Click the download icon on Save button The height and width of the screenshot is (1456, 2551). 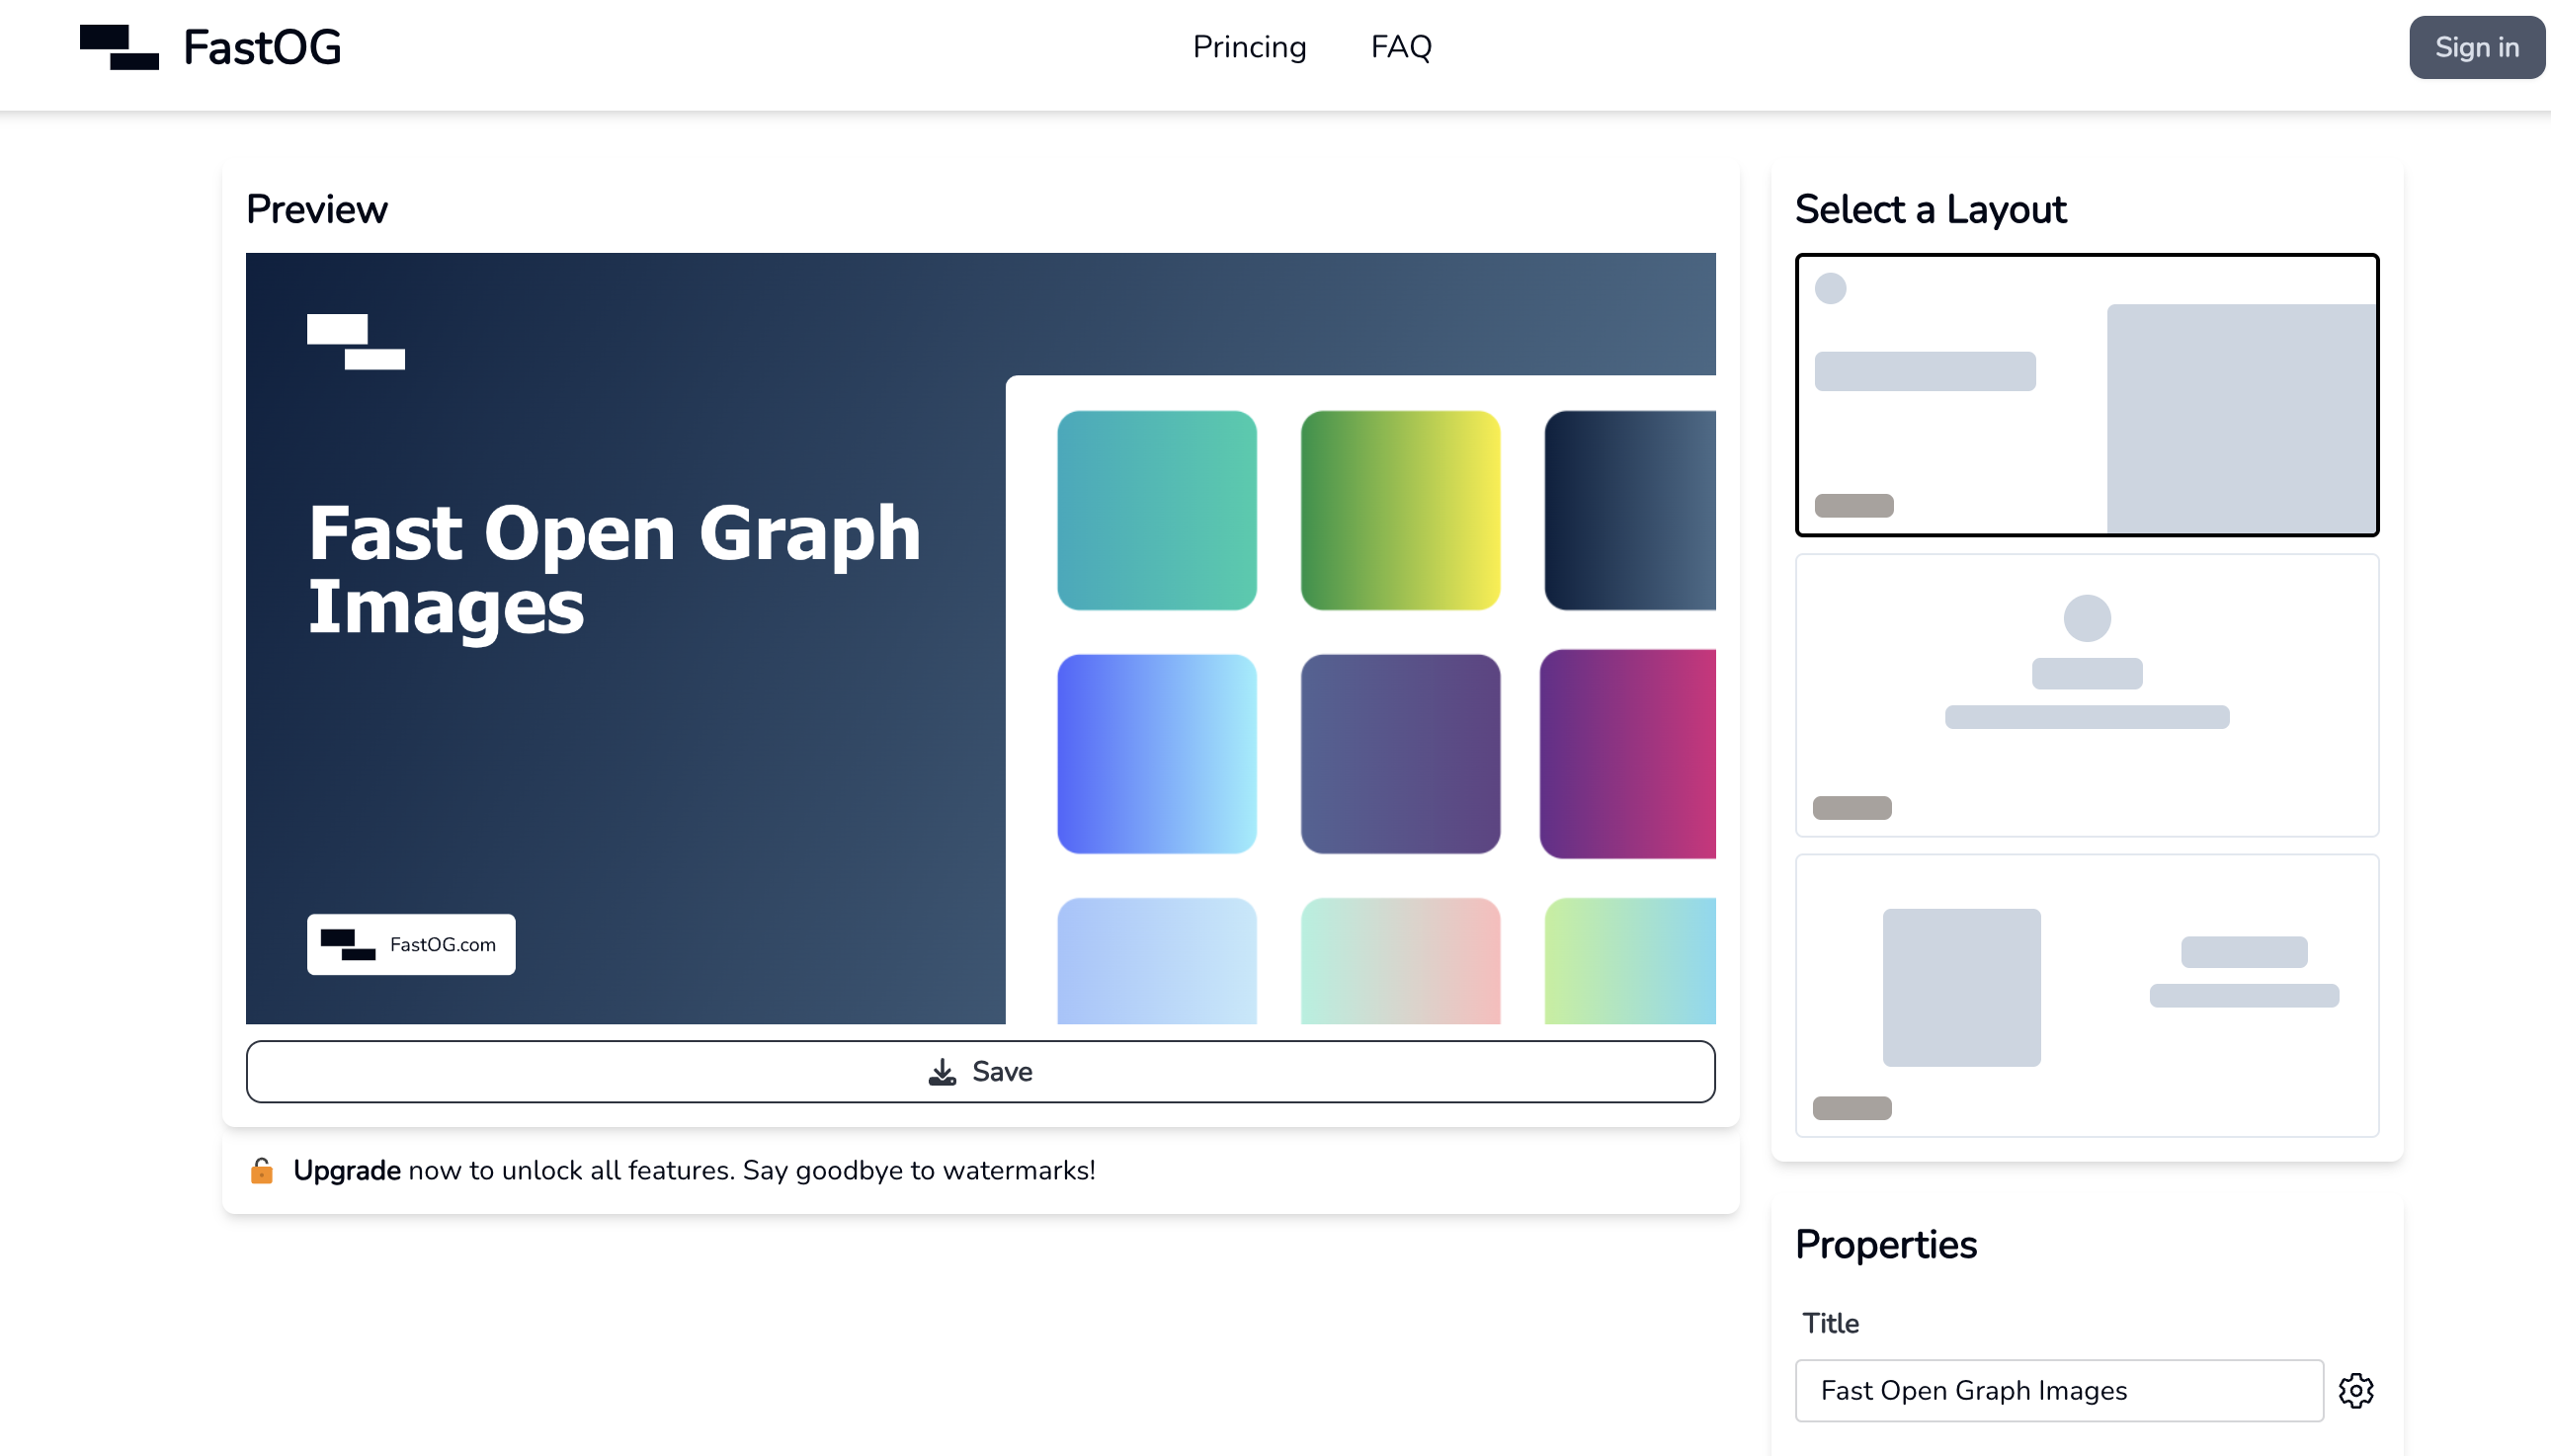(x=942, y=1072)
